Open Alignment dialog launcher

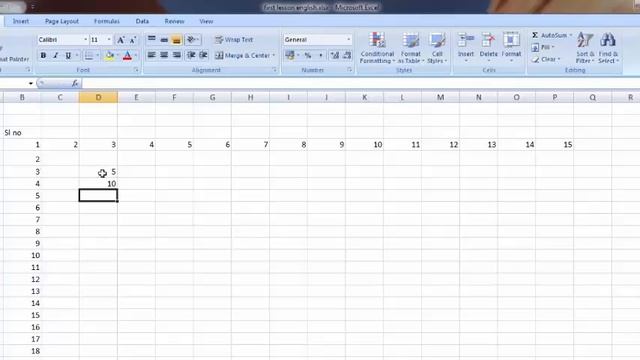[274, 70]
